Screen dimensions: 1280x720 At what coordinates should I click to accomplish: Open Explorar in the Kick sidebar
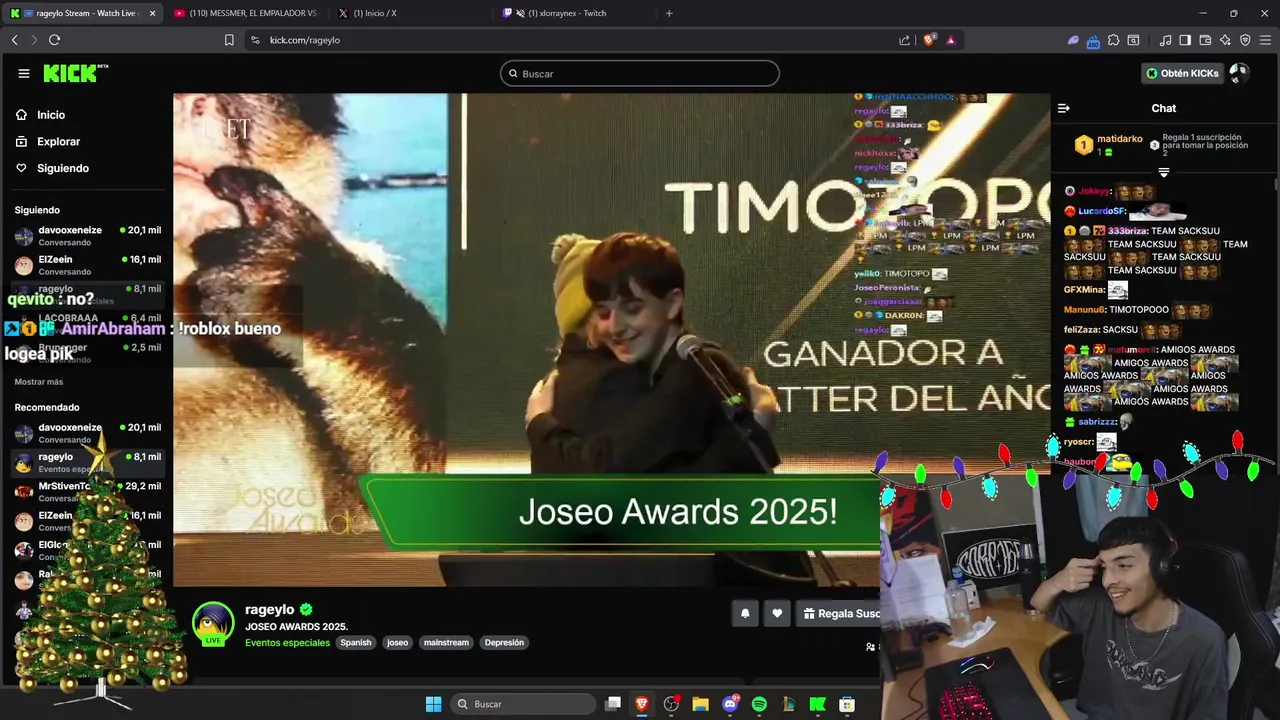tap(48, 142)
